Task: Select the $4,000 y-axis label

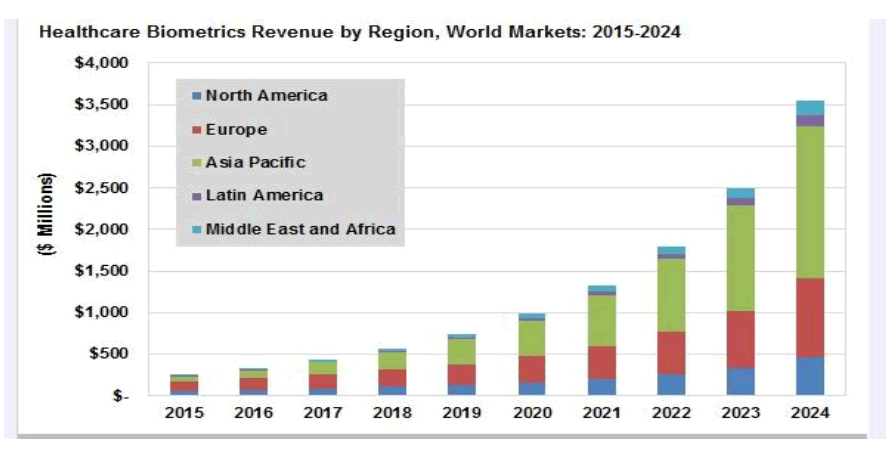Action: (x=103, y=63)
